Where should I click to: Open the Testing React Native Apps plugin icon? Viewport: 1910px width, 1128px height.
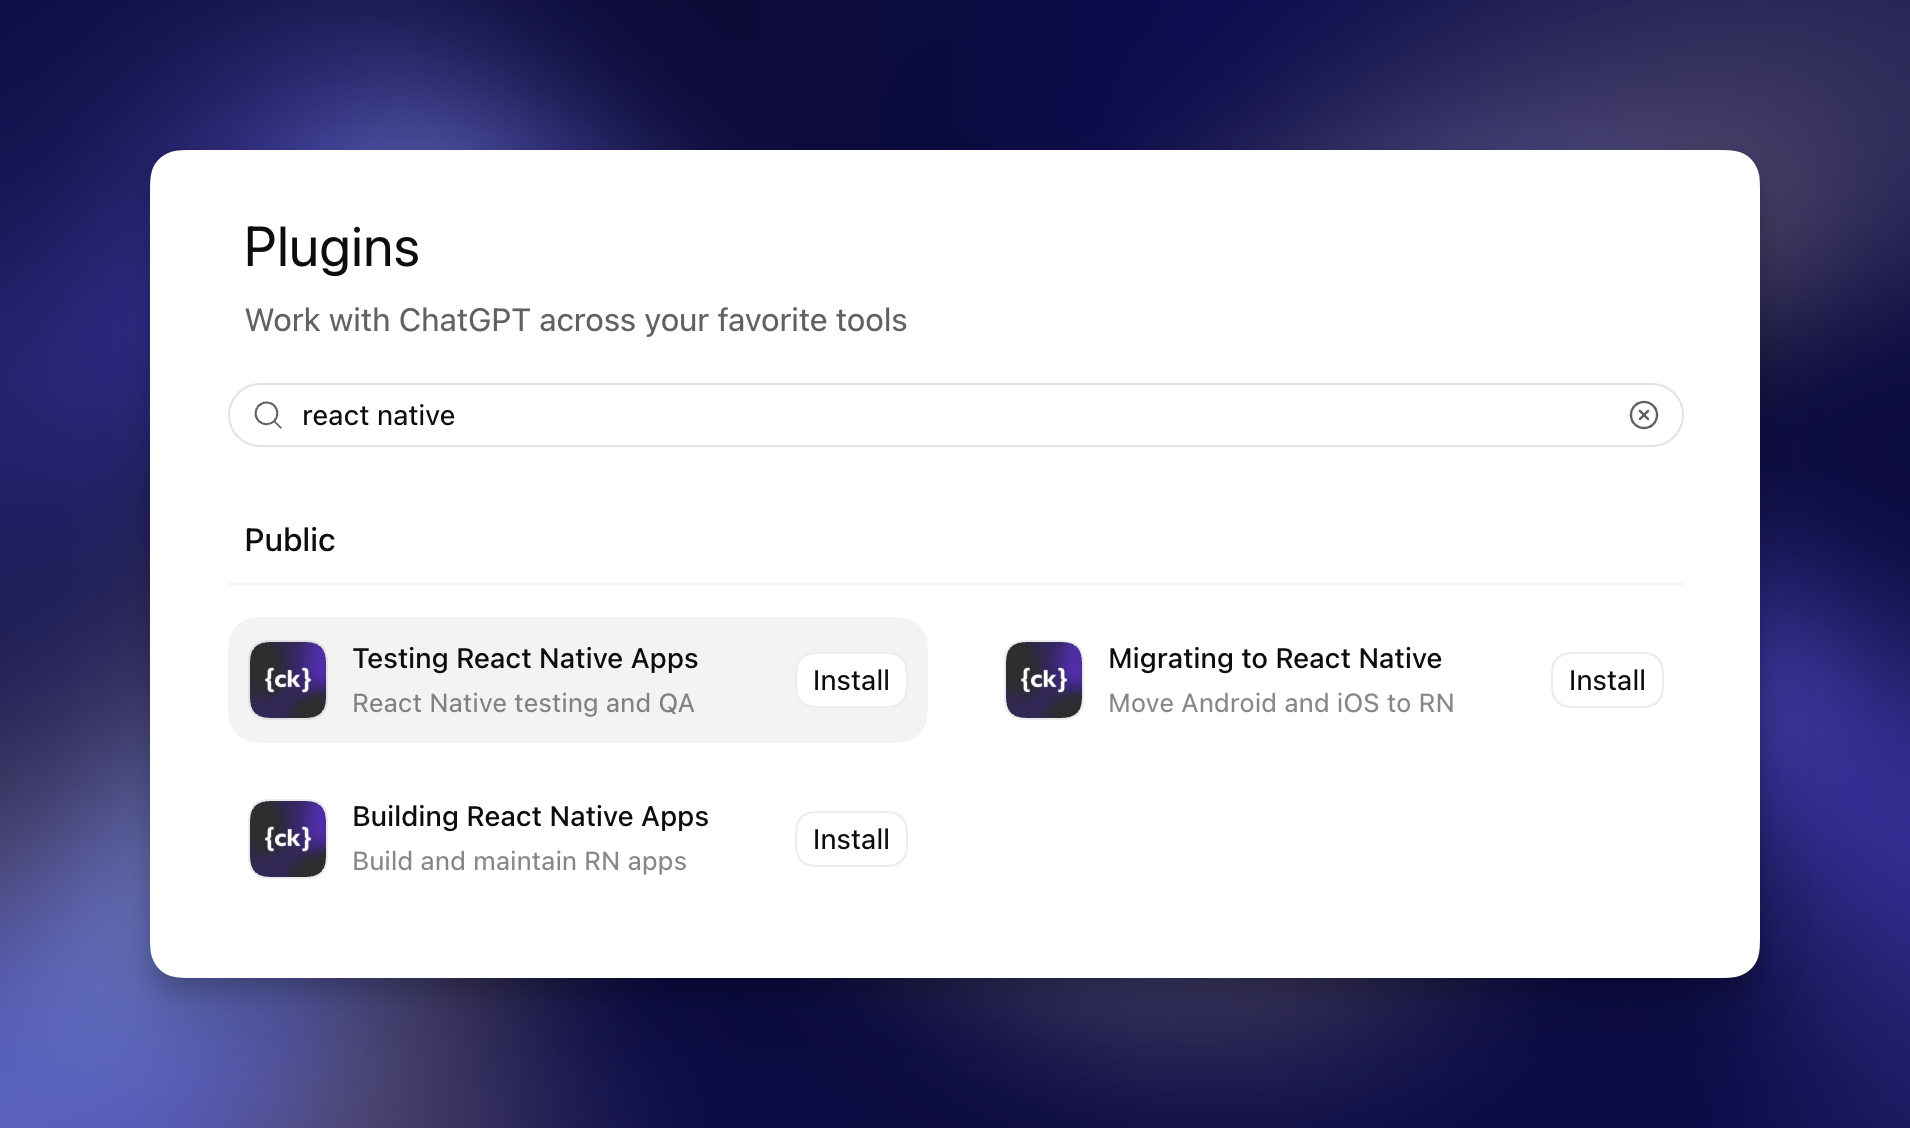point(288,680)
